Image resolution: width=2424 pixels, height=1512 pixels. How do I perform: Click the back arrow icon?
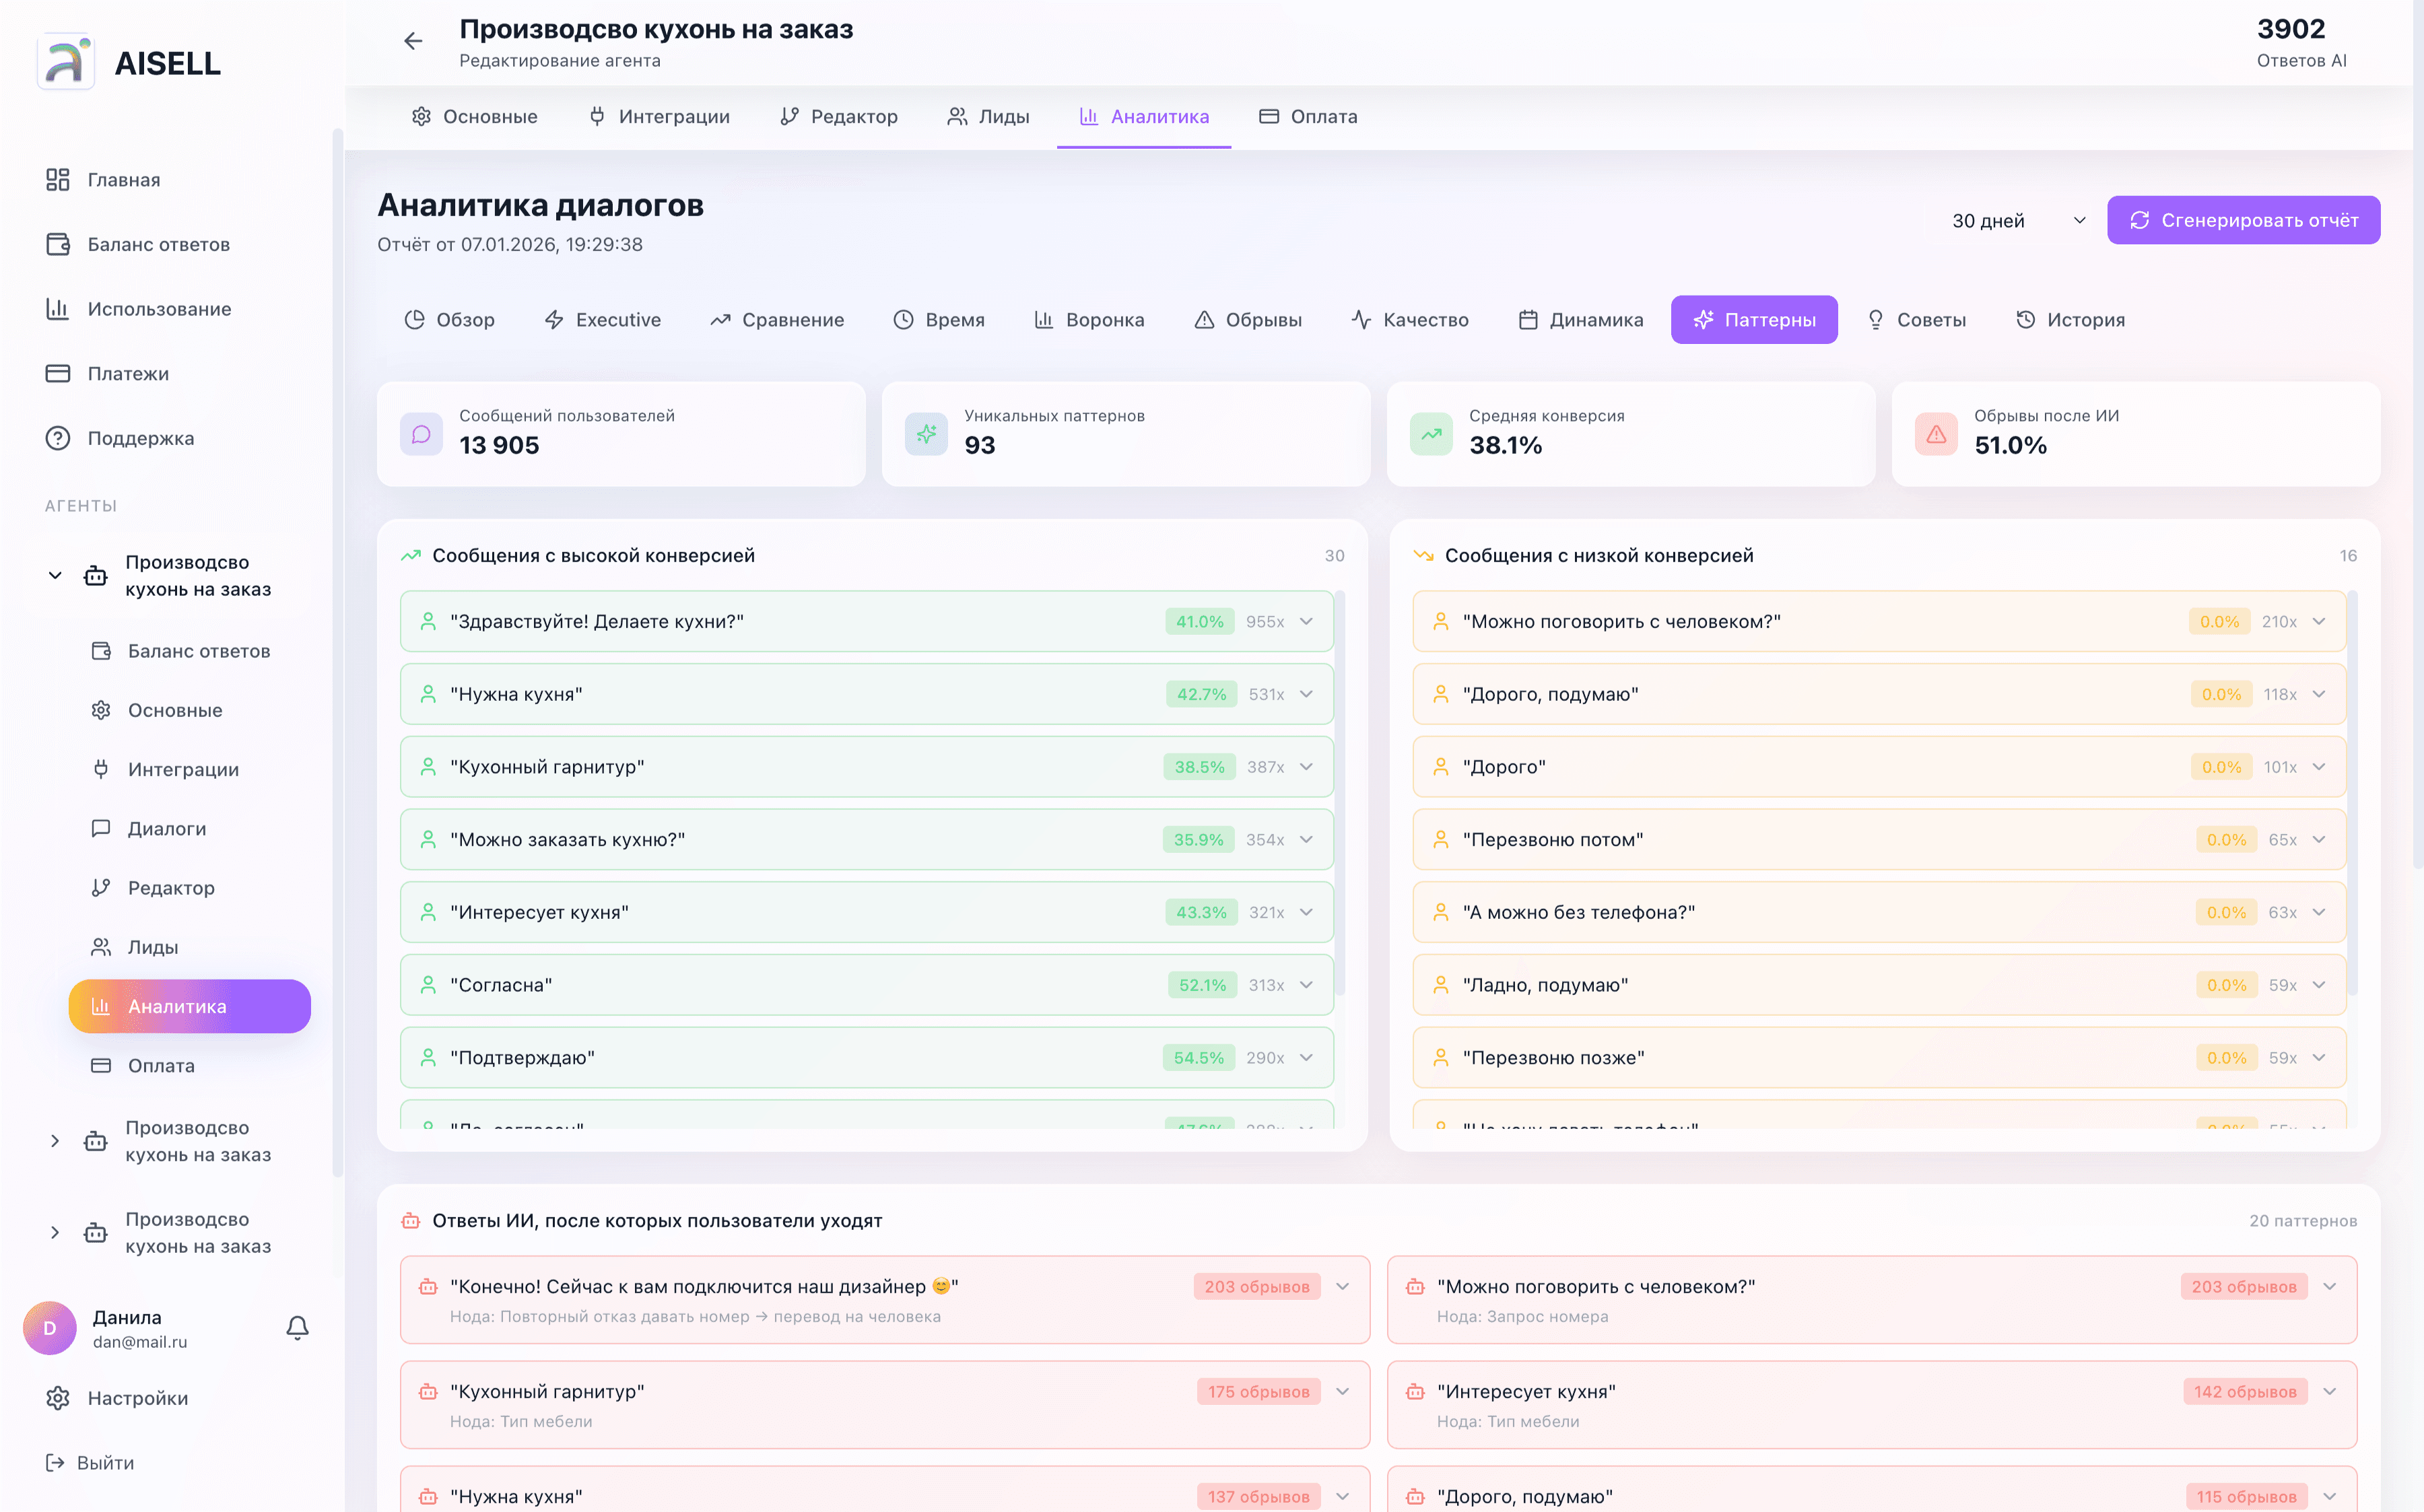coord(413,41)
